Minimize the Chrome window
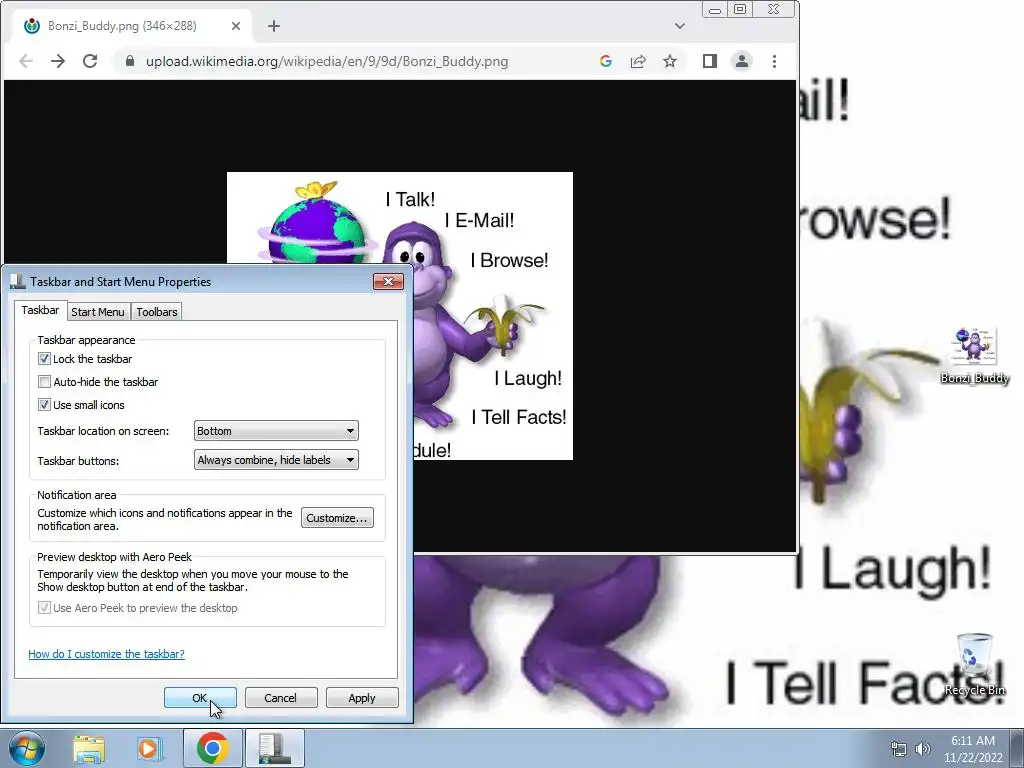The height and width of the screenshot is (768, 1024). 715,9
